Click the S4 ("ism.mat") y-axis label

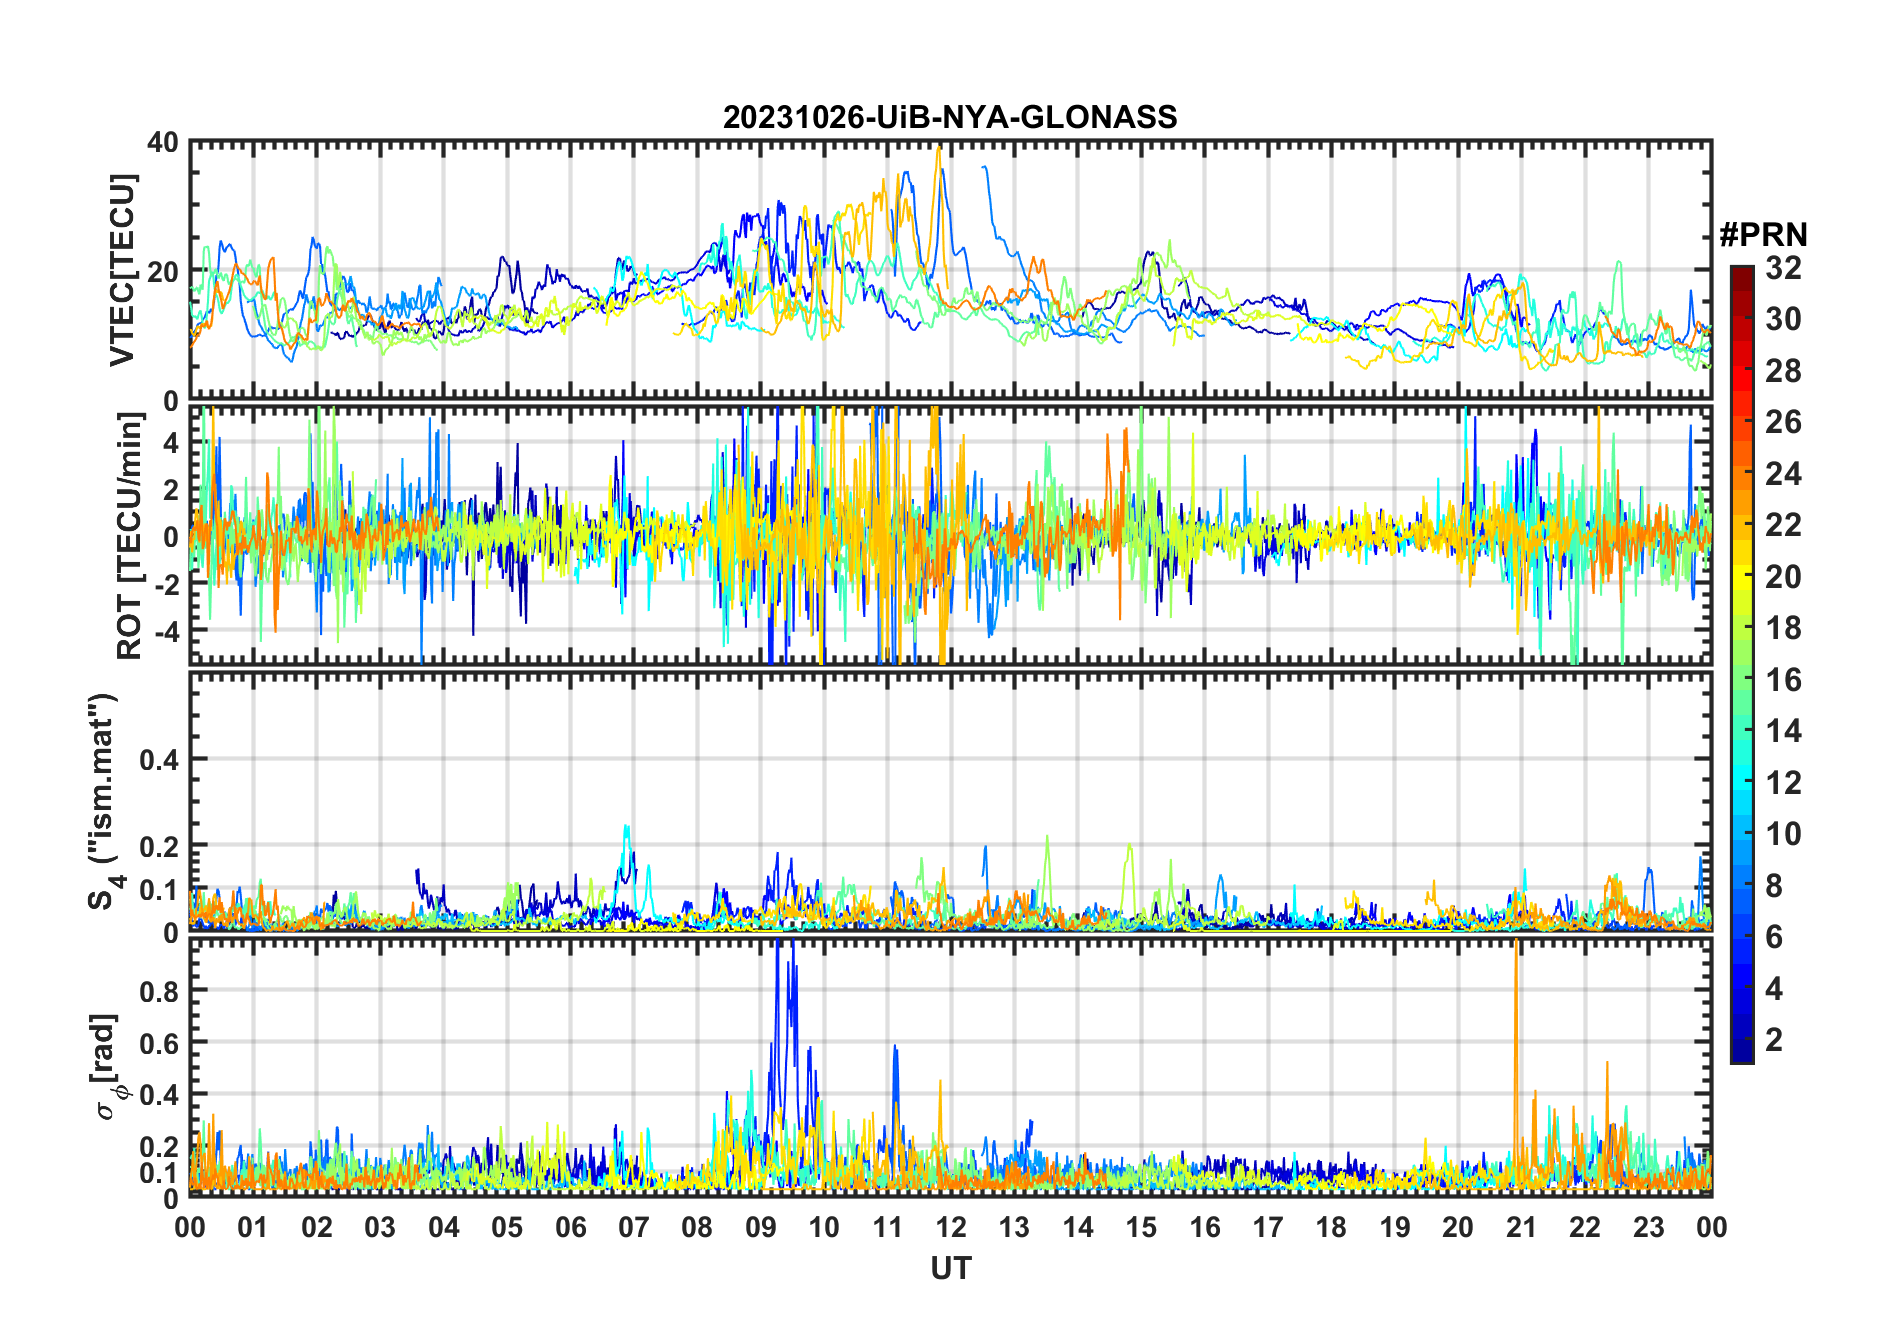point(104,802)
